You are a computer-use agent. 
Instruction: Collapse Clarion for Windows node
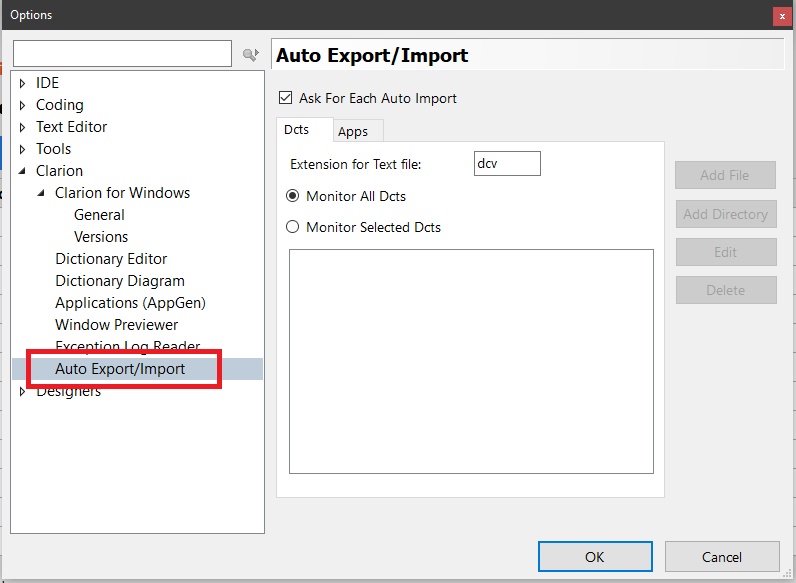click(x=42, y=193)
